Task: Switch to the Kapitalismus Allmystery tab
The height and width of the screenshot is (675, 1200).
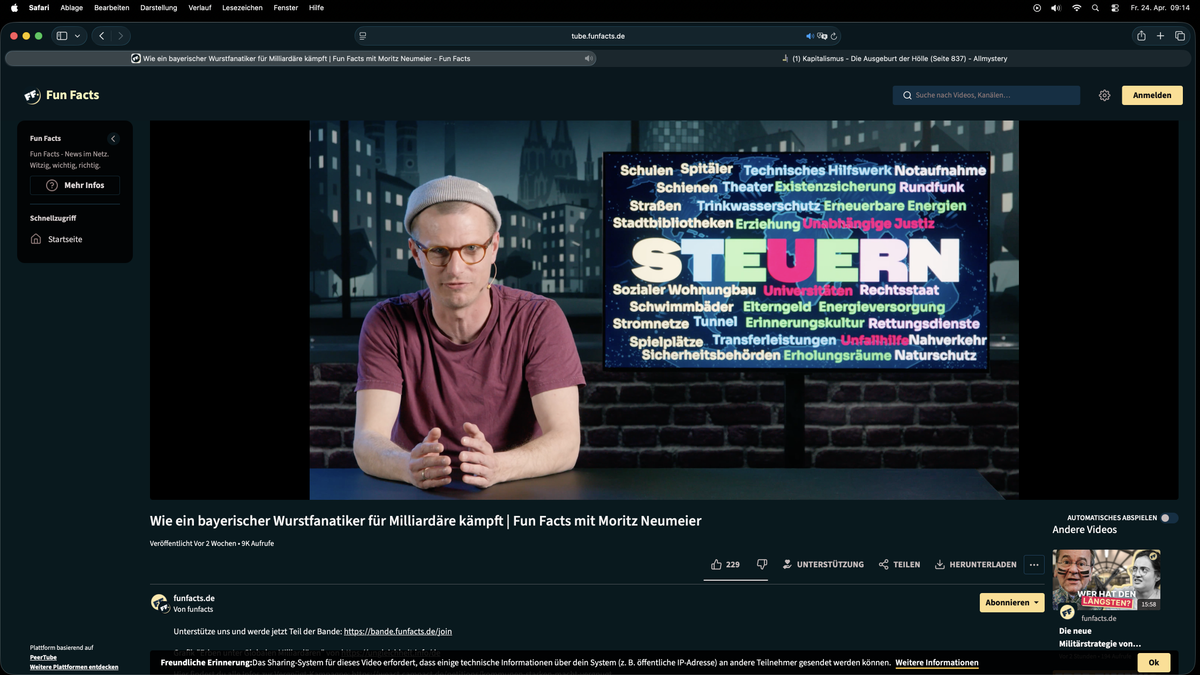Action: tap(896, 58)
